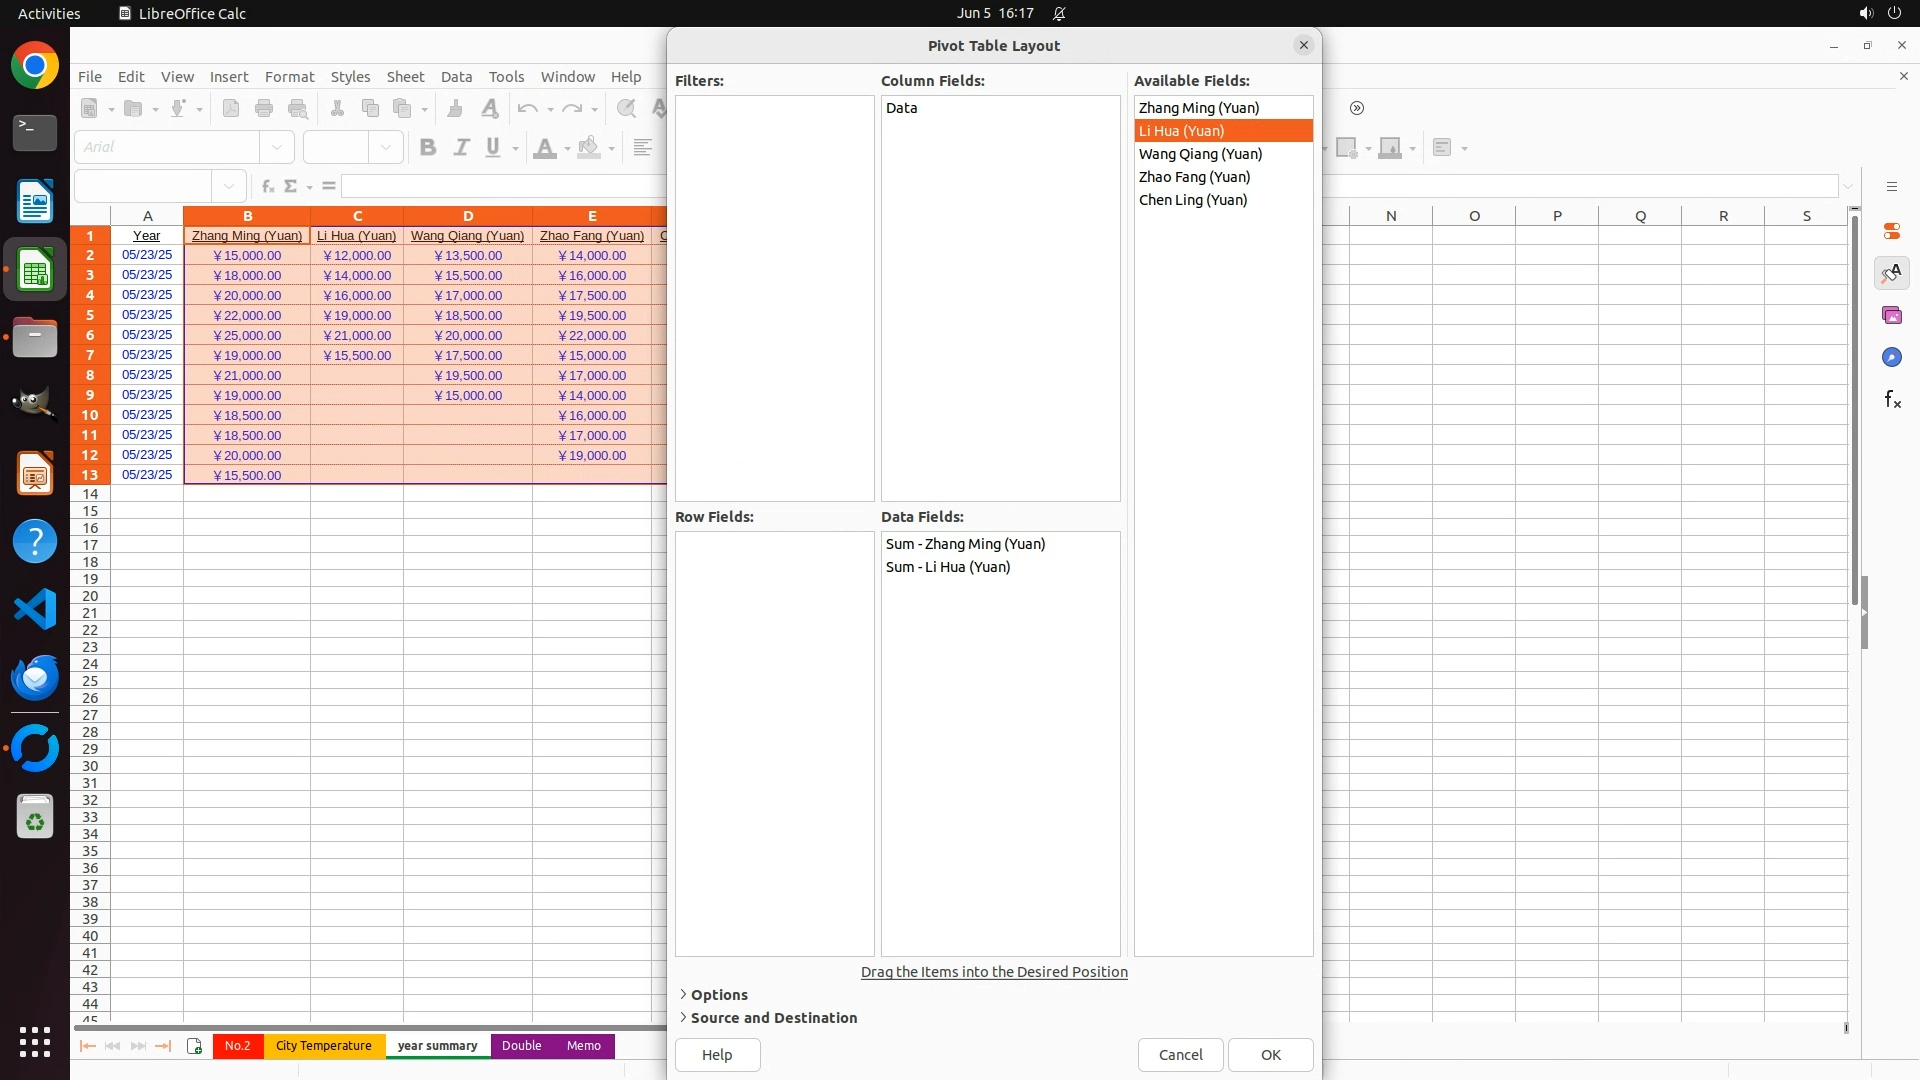Click the add new sheet icon
The width and height of the screenshot is (1920, 1080).
[x=194, y=1046]
